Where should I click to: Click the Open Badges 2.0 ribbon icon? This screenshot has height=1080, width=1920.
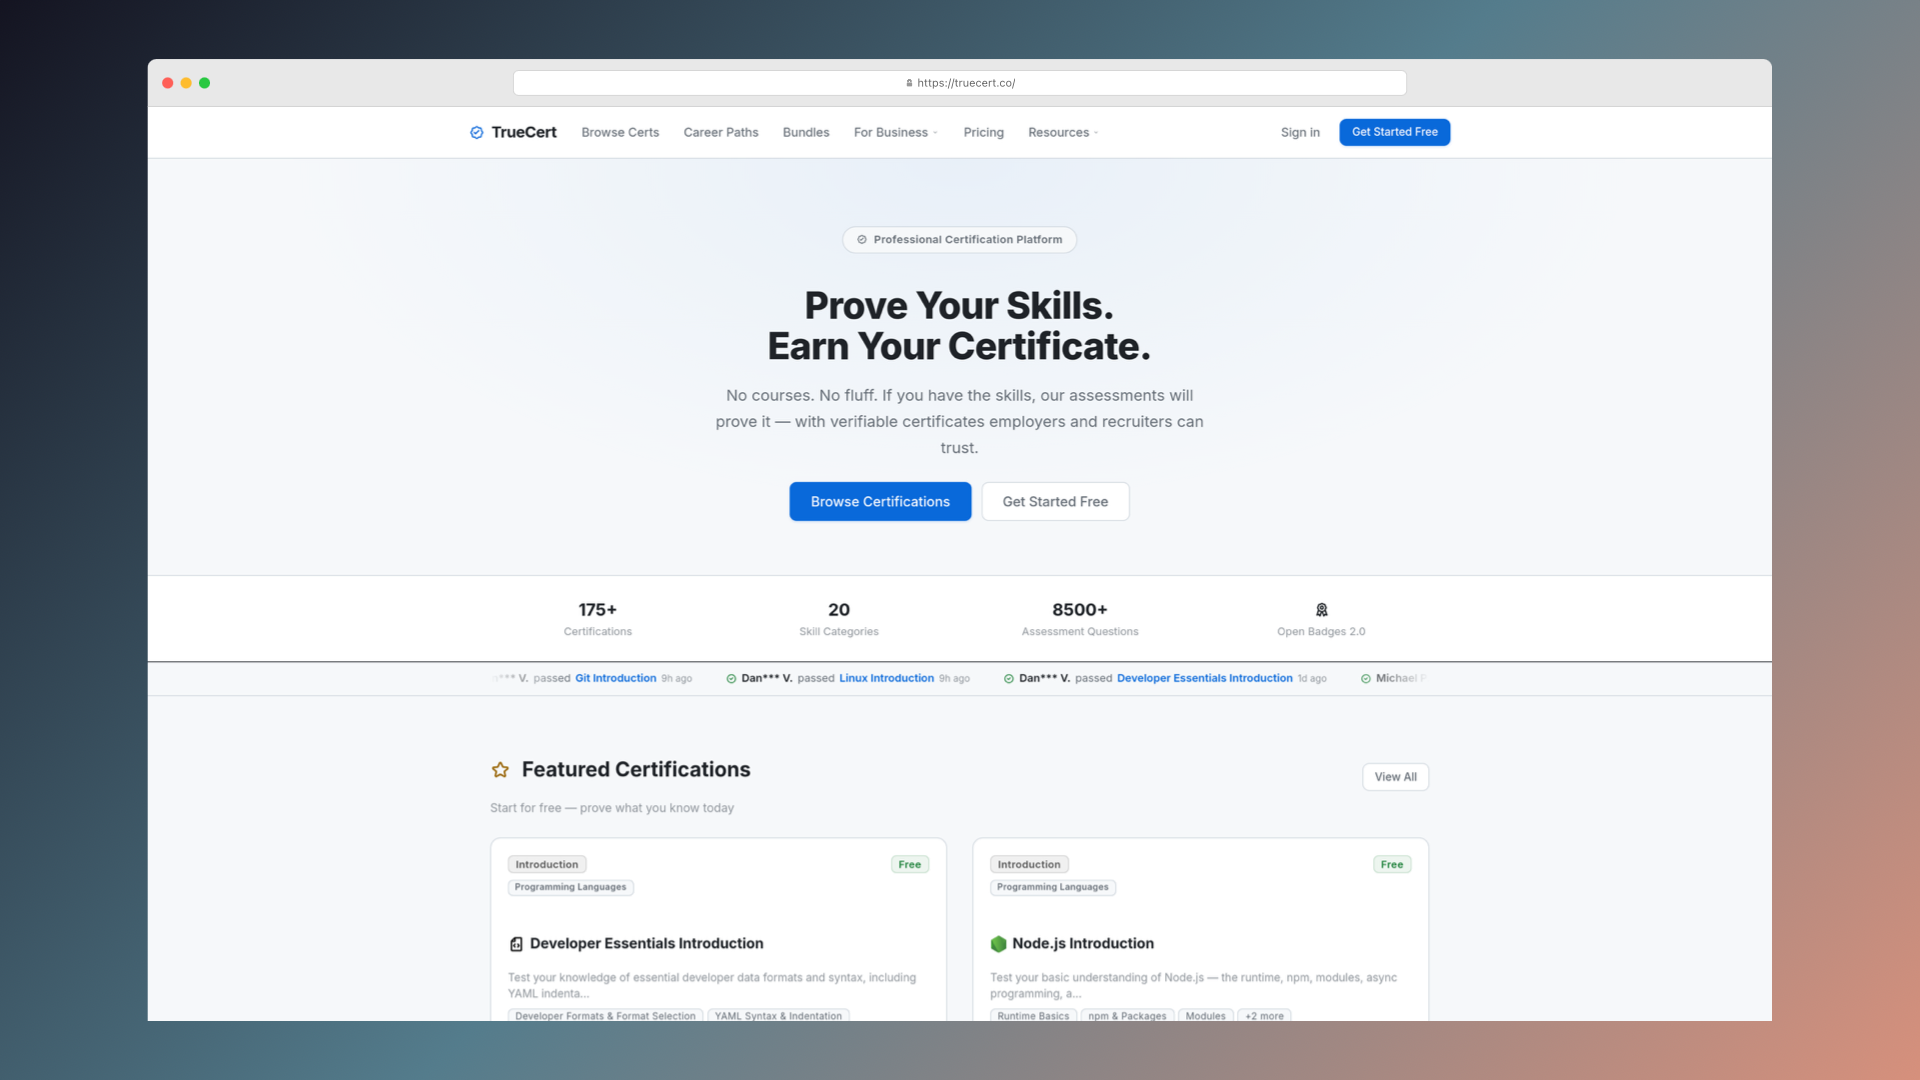coord(1321,610)
